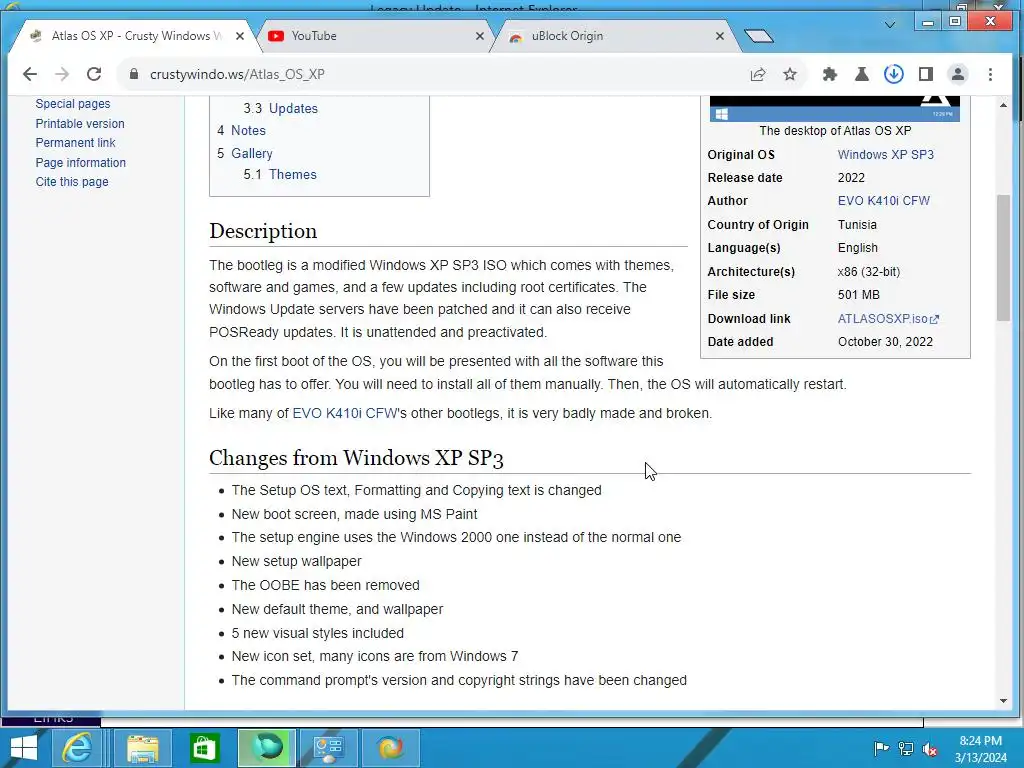The width and height of the screenshot is (1024, 768).
Task: Click the 'x86 (32-bit)' architecture value
Action: (869, 272)
